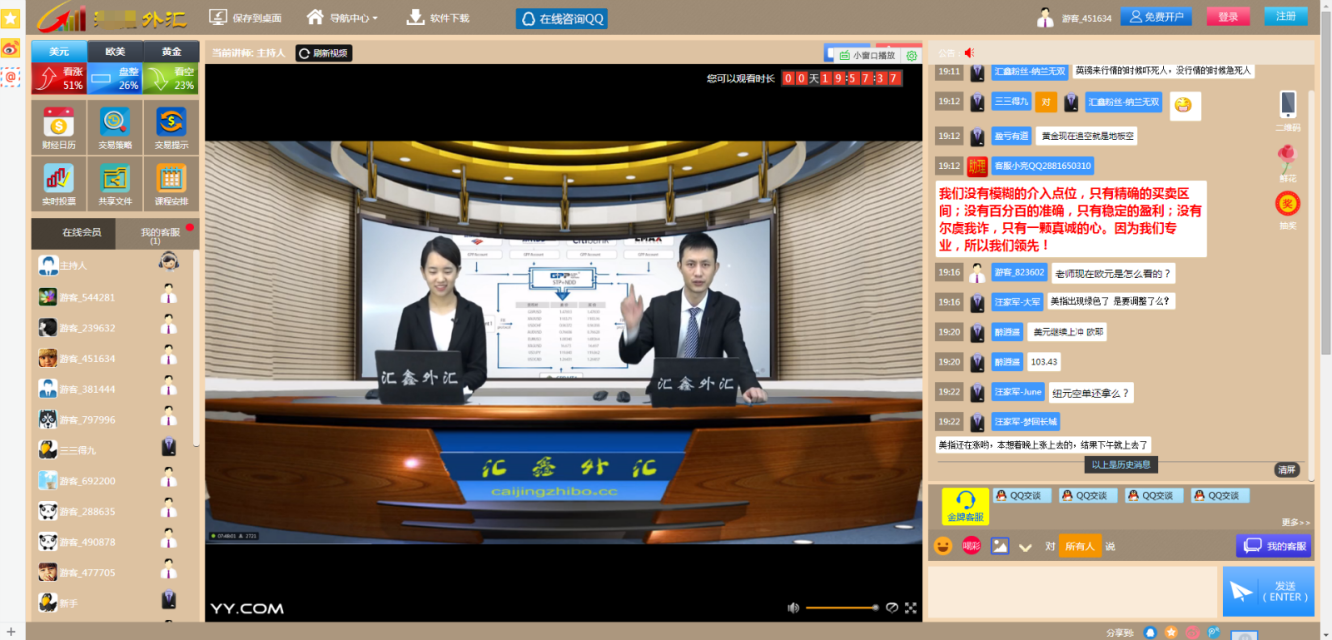
Task: Open the 共享文件 shared files icon
Action: pos(115,185)
